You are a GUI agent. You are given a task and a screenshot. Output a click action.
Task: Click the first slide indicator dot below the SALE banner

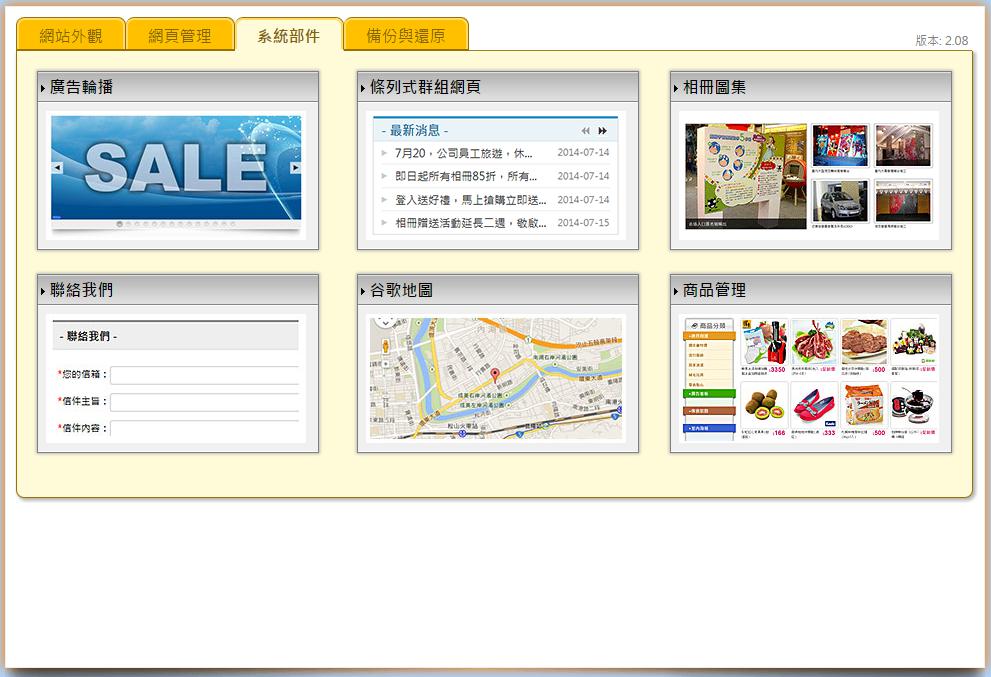tap(120, 224)
